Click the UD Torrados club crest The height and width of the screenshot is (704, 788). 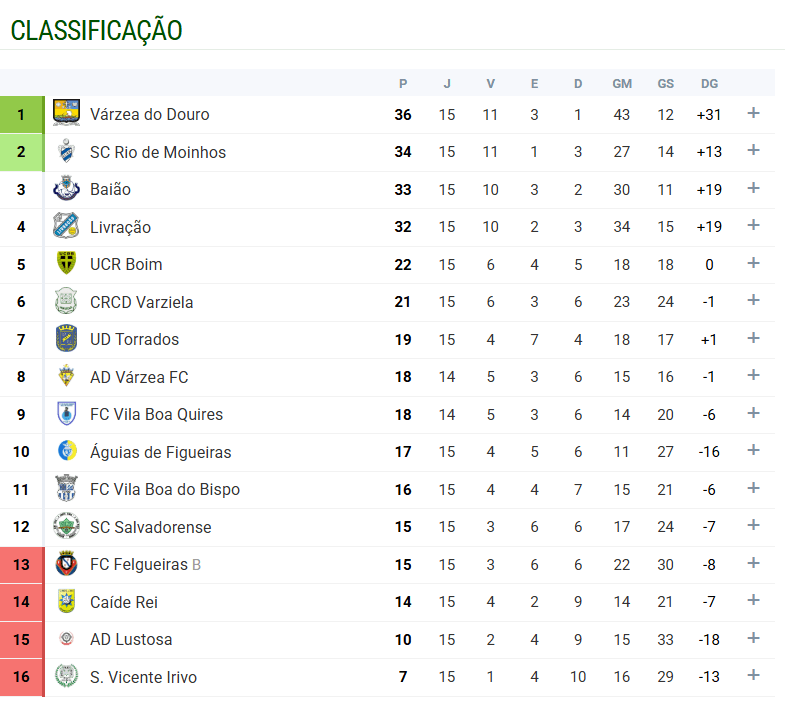(x=66, y=339)
